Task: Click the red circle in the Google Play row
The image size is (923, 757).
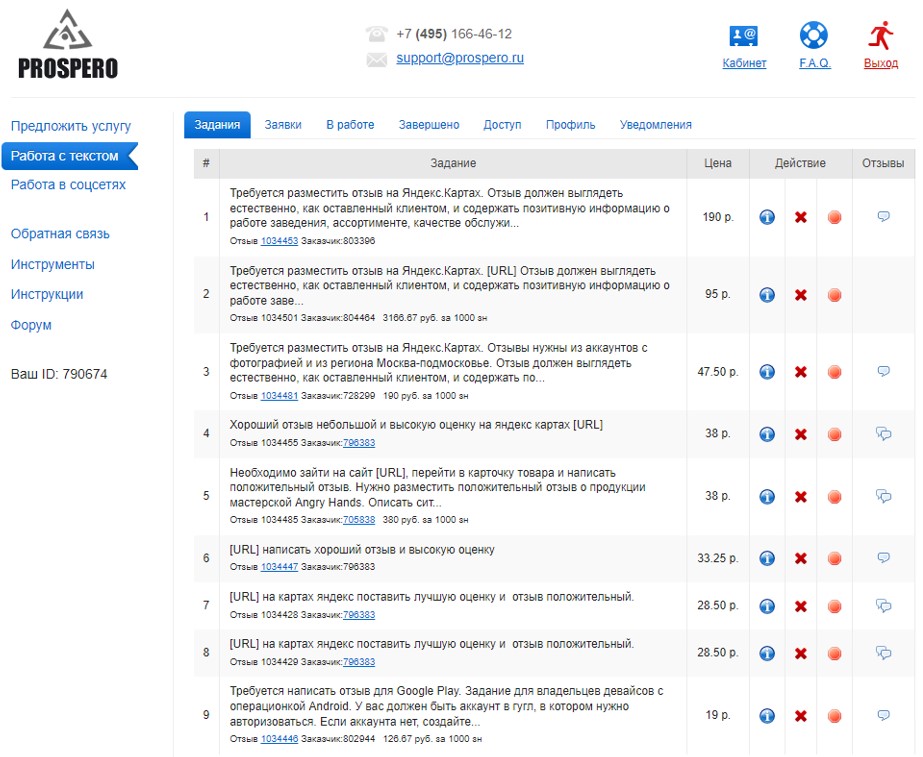Action: (x=834, y=716)
